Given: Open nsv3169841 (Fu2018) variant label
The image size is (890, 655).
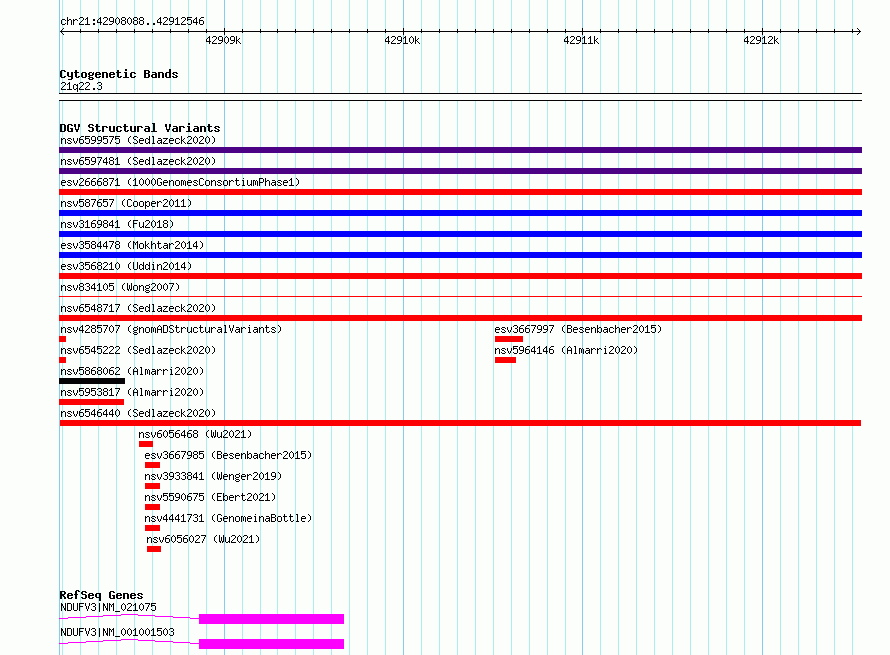Looking at the screenshot, I should [x=117, y=224].
